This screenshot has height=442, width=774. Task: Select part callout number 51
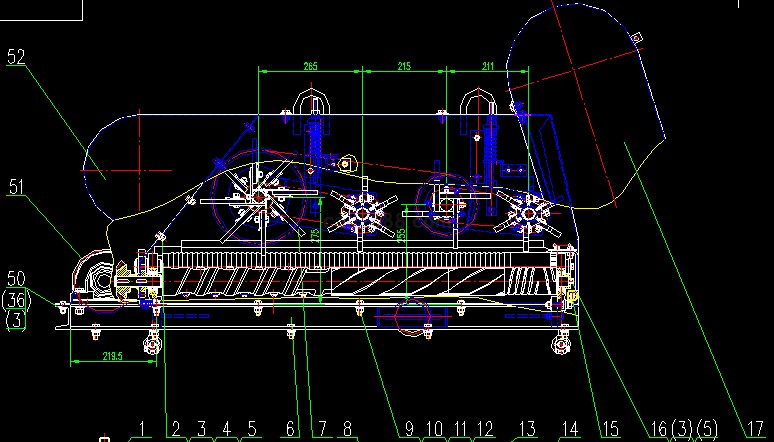[16, 186]
